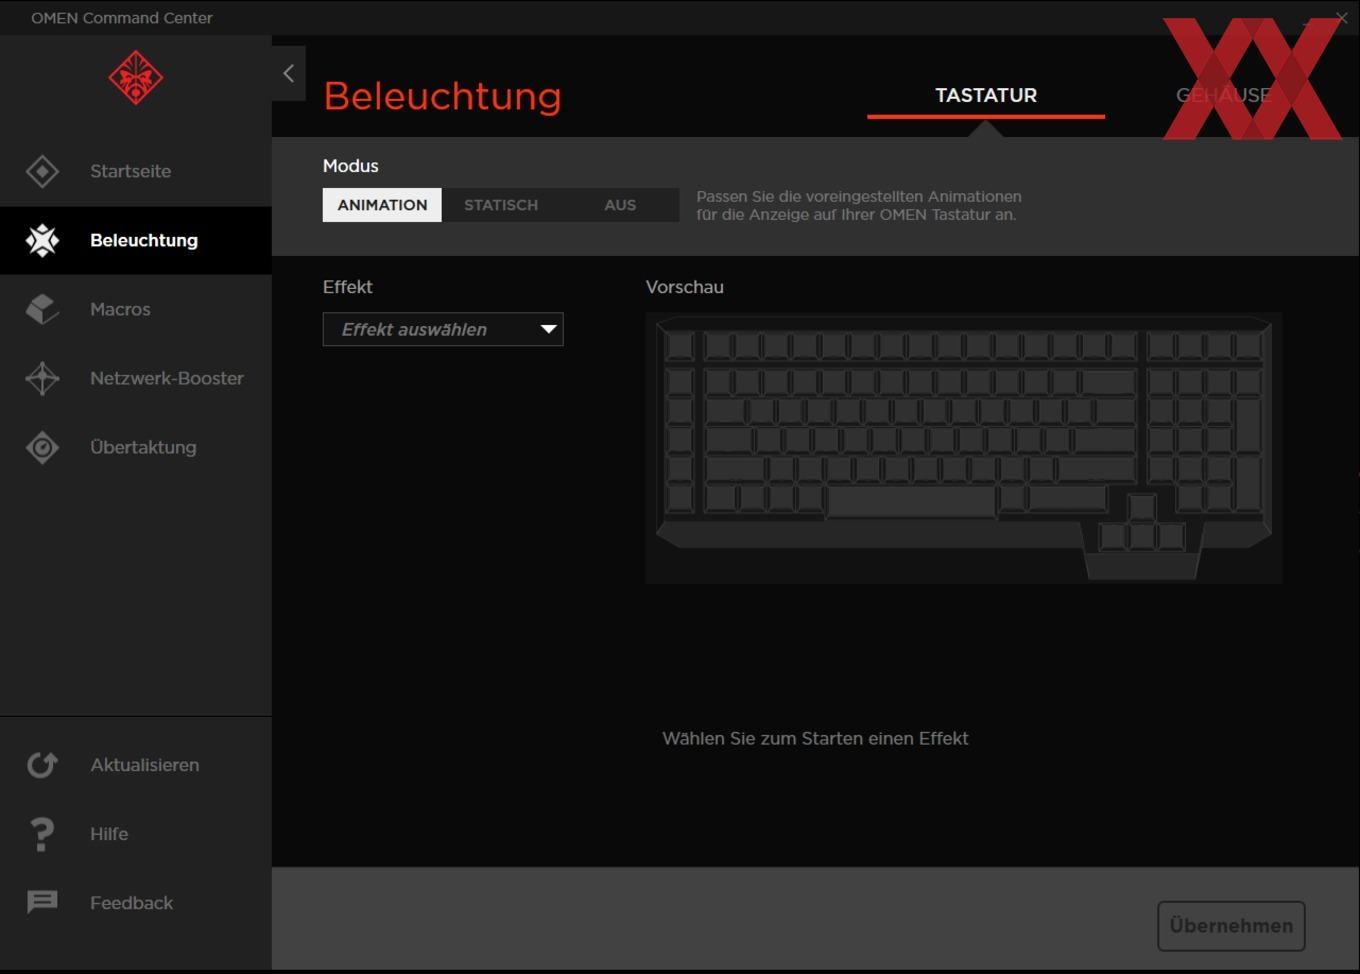
Task: Click the 'Passen Sie die voreingestellten Animationen' description
Action: tap(859, 205)
